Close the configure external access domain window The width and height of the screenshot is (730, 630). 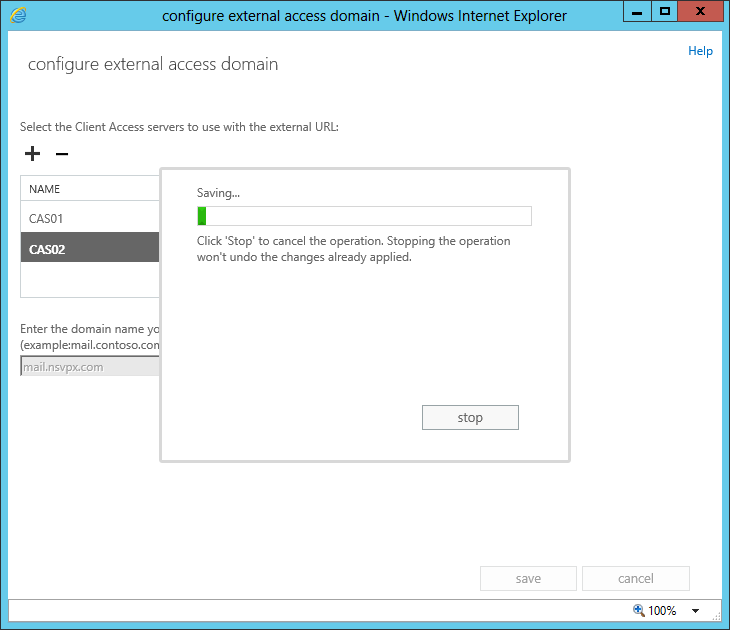tap(701, 12)
